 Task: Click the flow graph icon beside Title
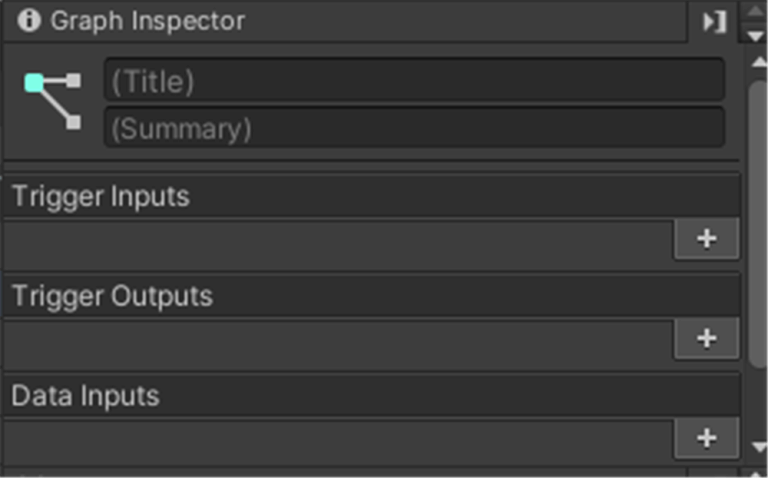point(53,101)
